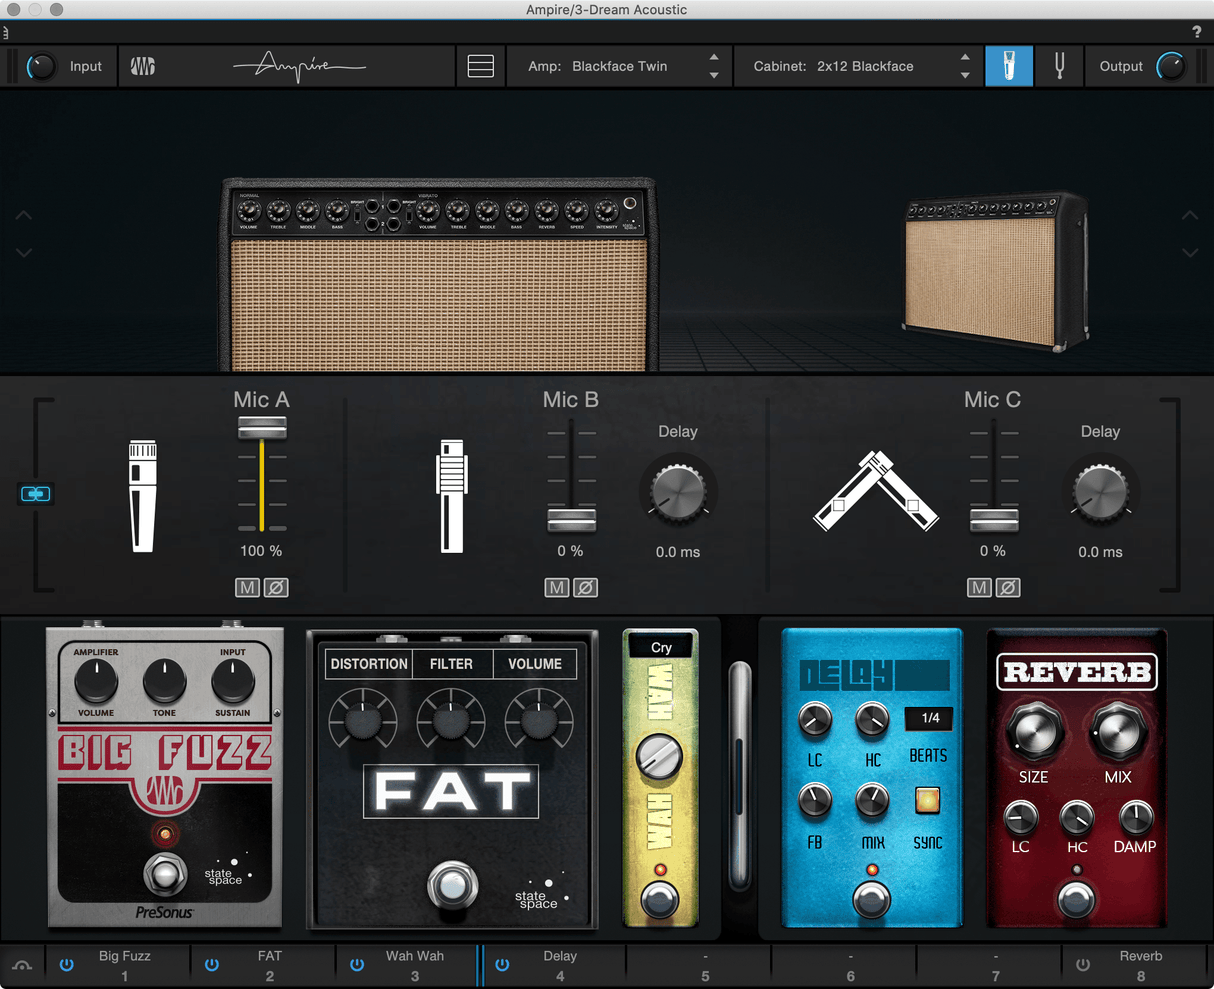Click the pedalboard icon at bottom left
1214x989 pixels.
click(x=21, y=964)
